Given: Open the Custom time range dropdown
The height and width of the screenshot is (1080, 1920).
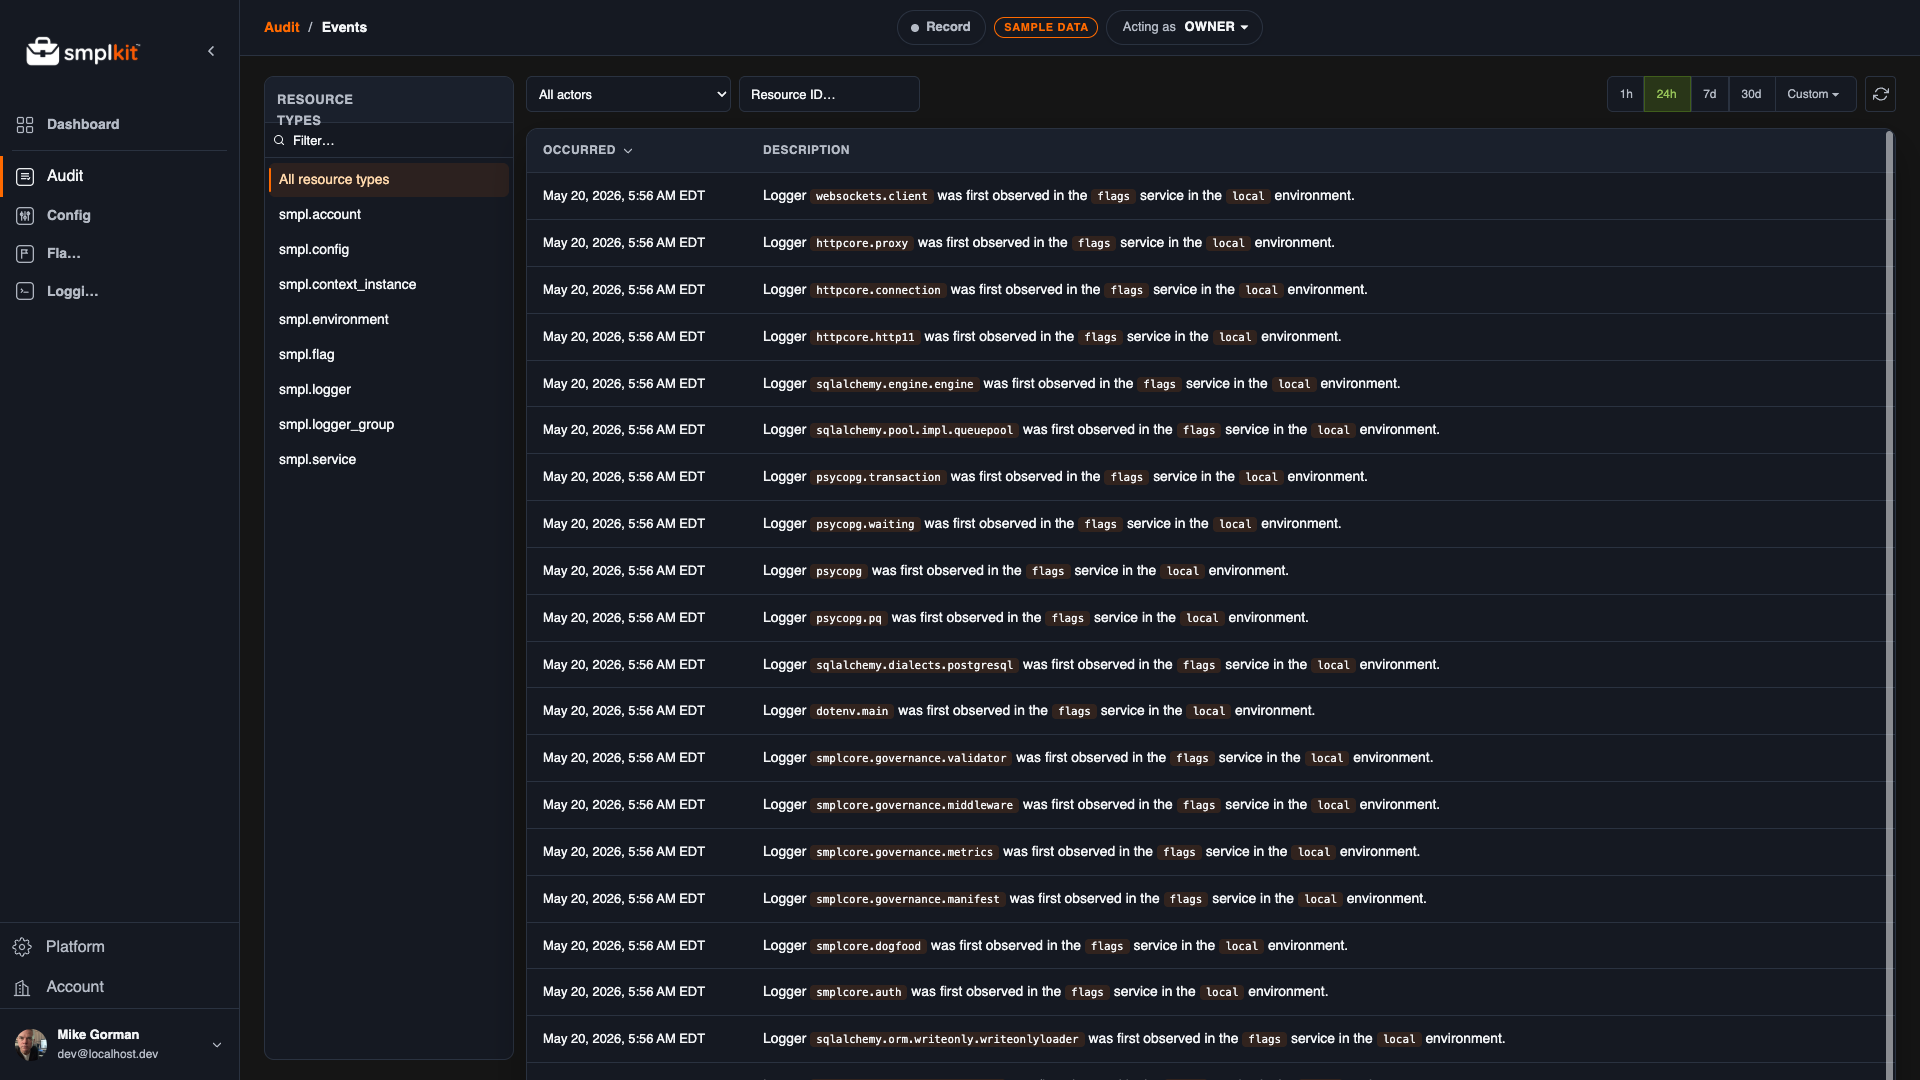Looking at the screenshot, I should pos(1814,94).
